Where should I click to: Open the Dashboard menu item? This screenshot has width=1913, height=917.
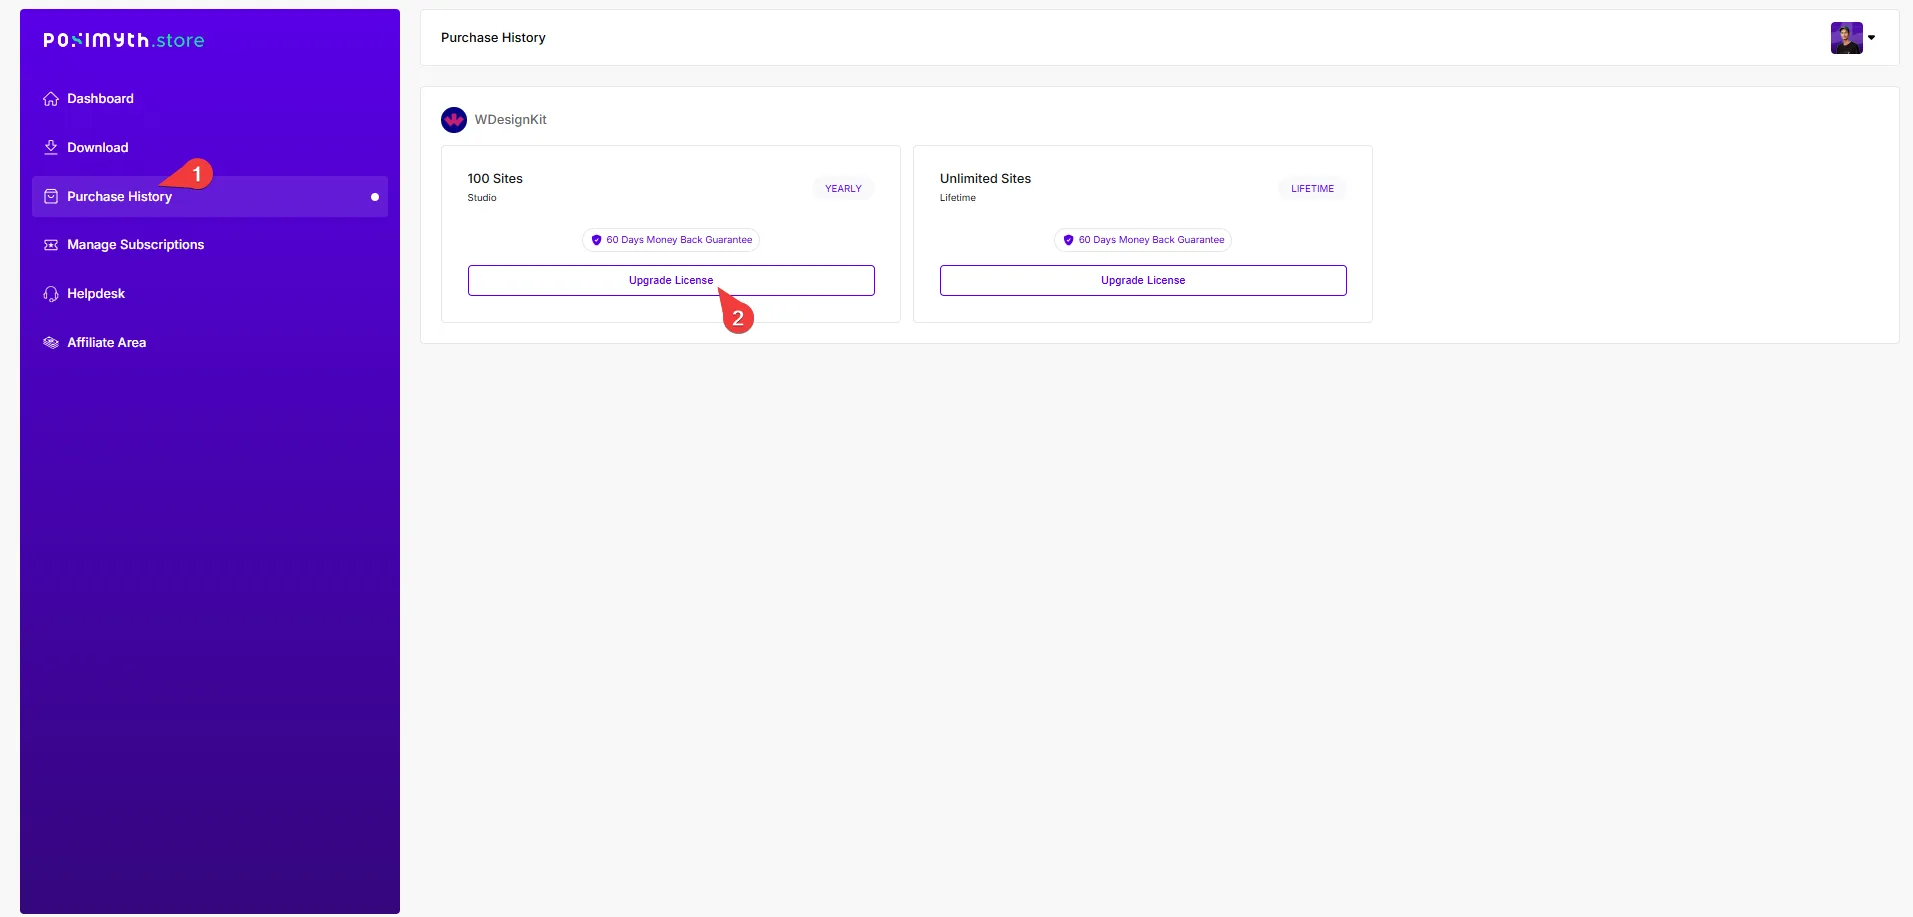click(x=100, y=99)
